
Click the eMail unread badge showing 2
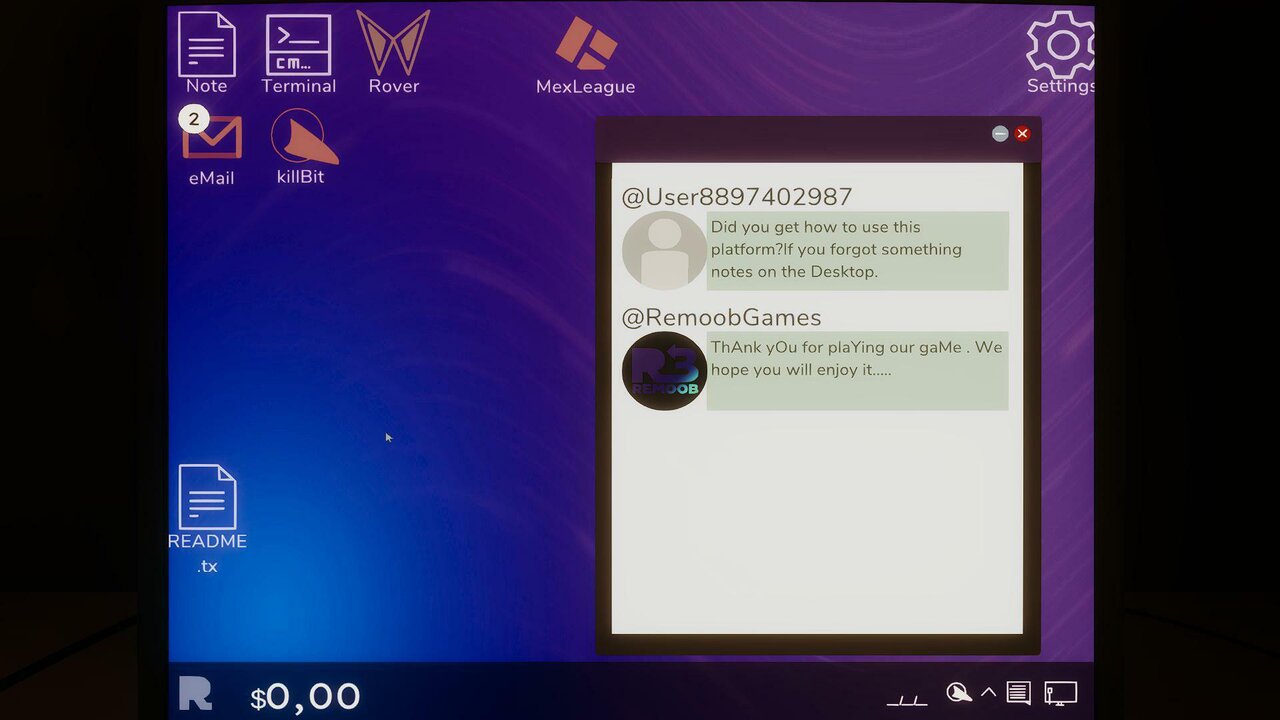(x=194, y=119)
